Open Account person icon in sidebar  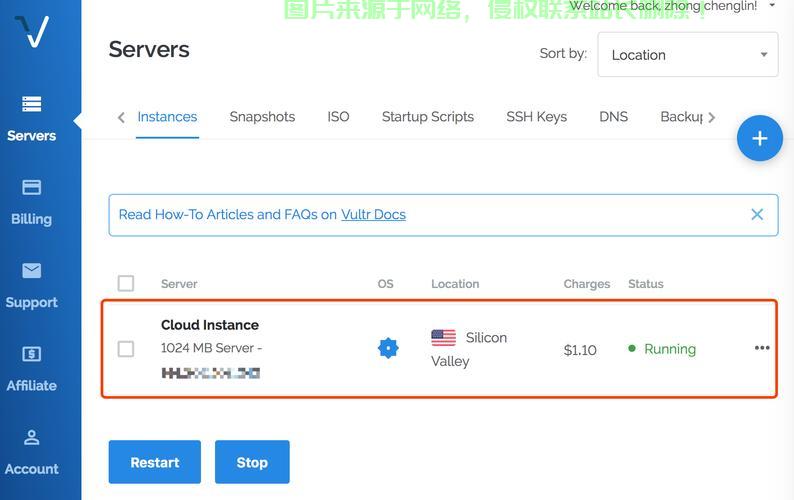(31, 438)
